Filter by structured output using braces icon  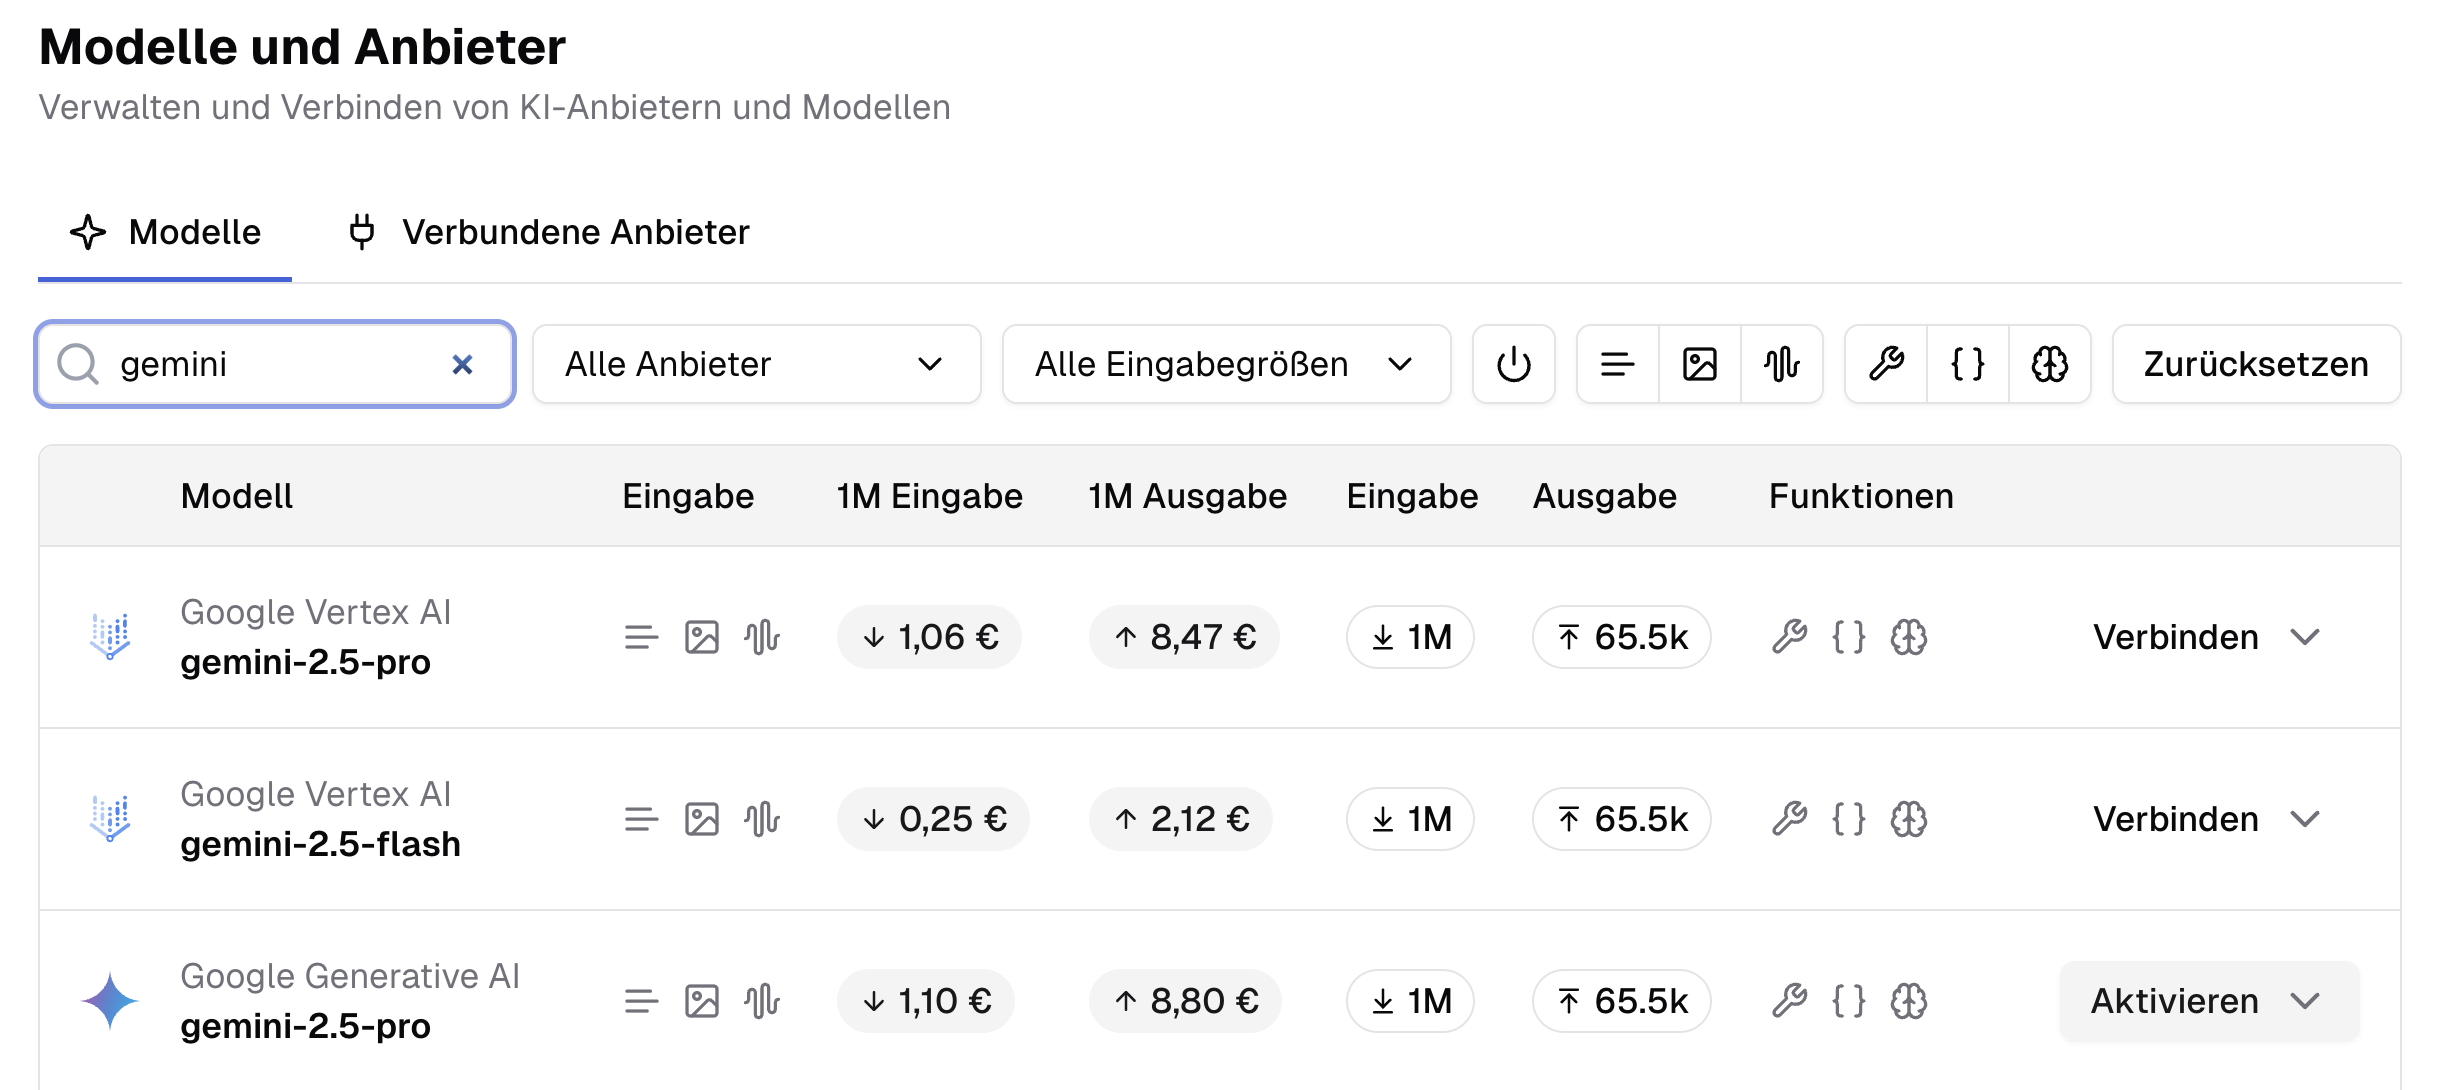click(1966, 364)
